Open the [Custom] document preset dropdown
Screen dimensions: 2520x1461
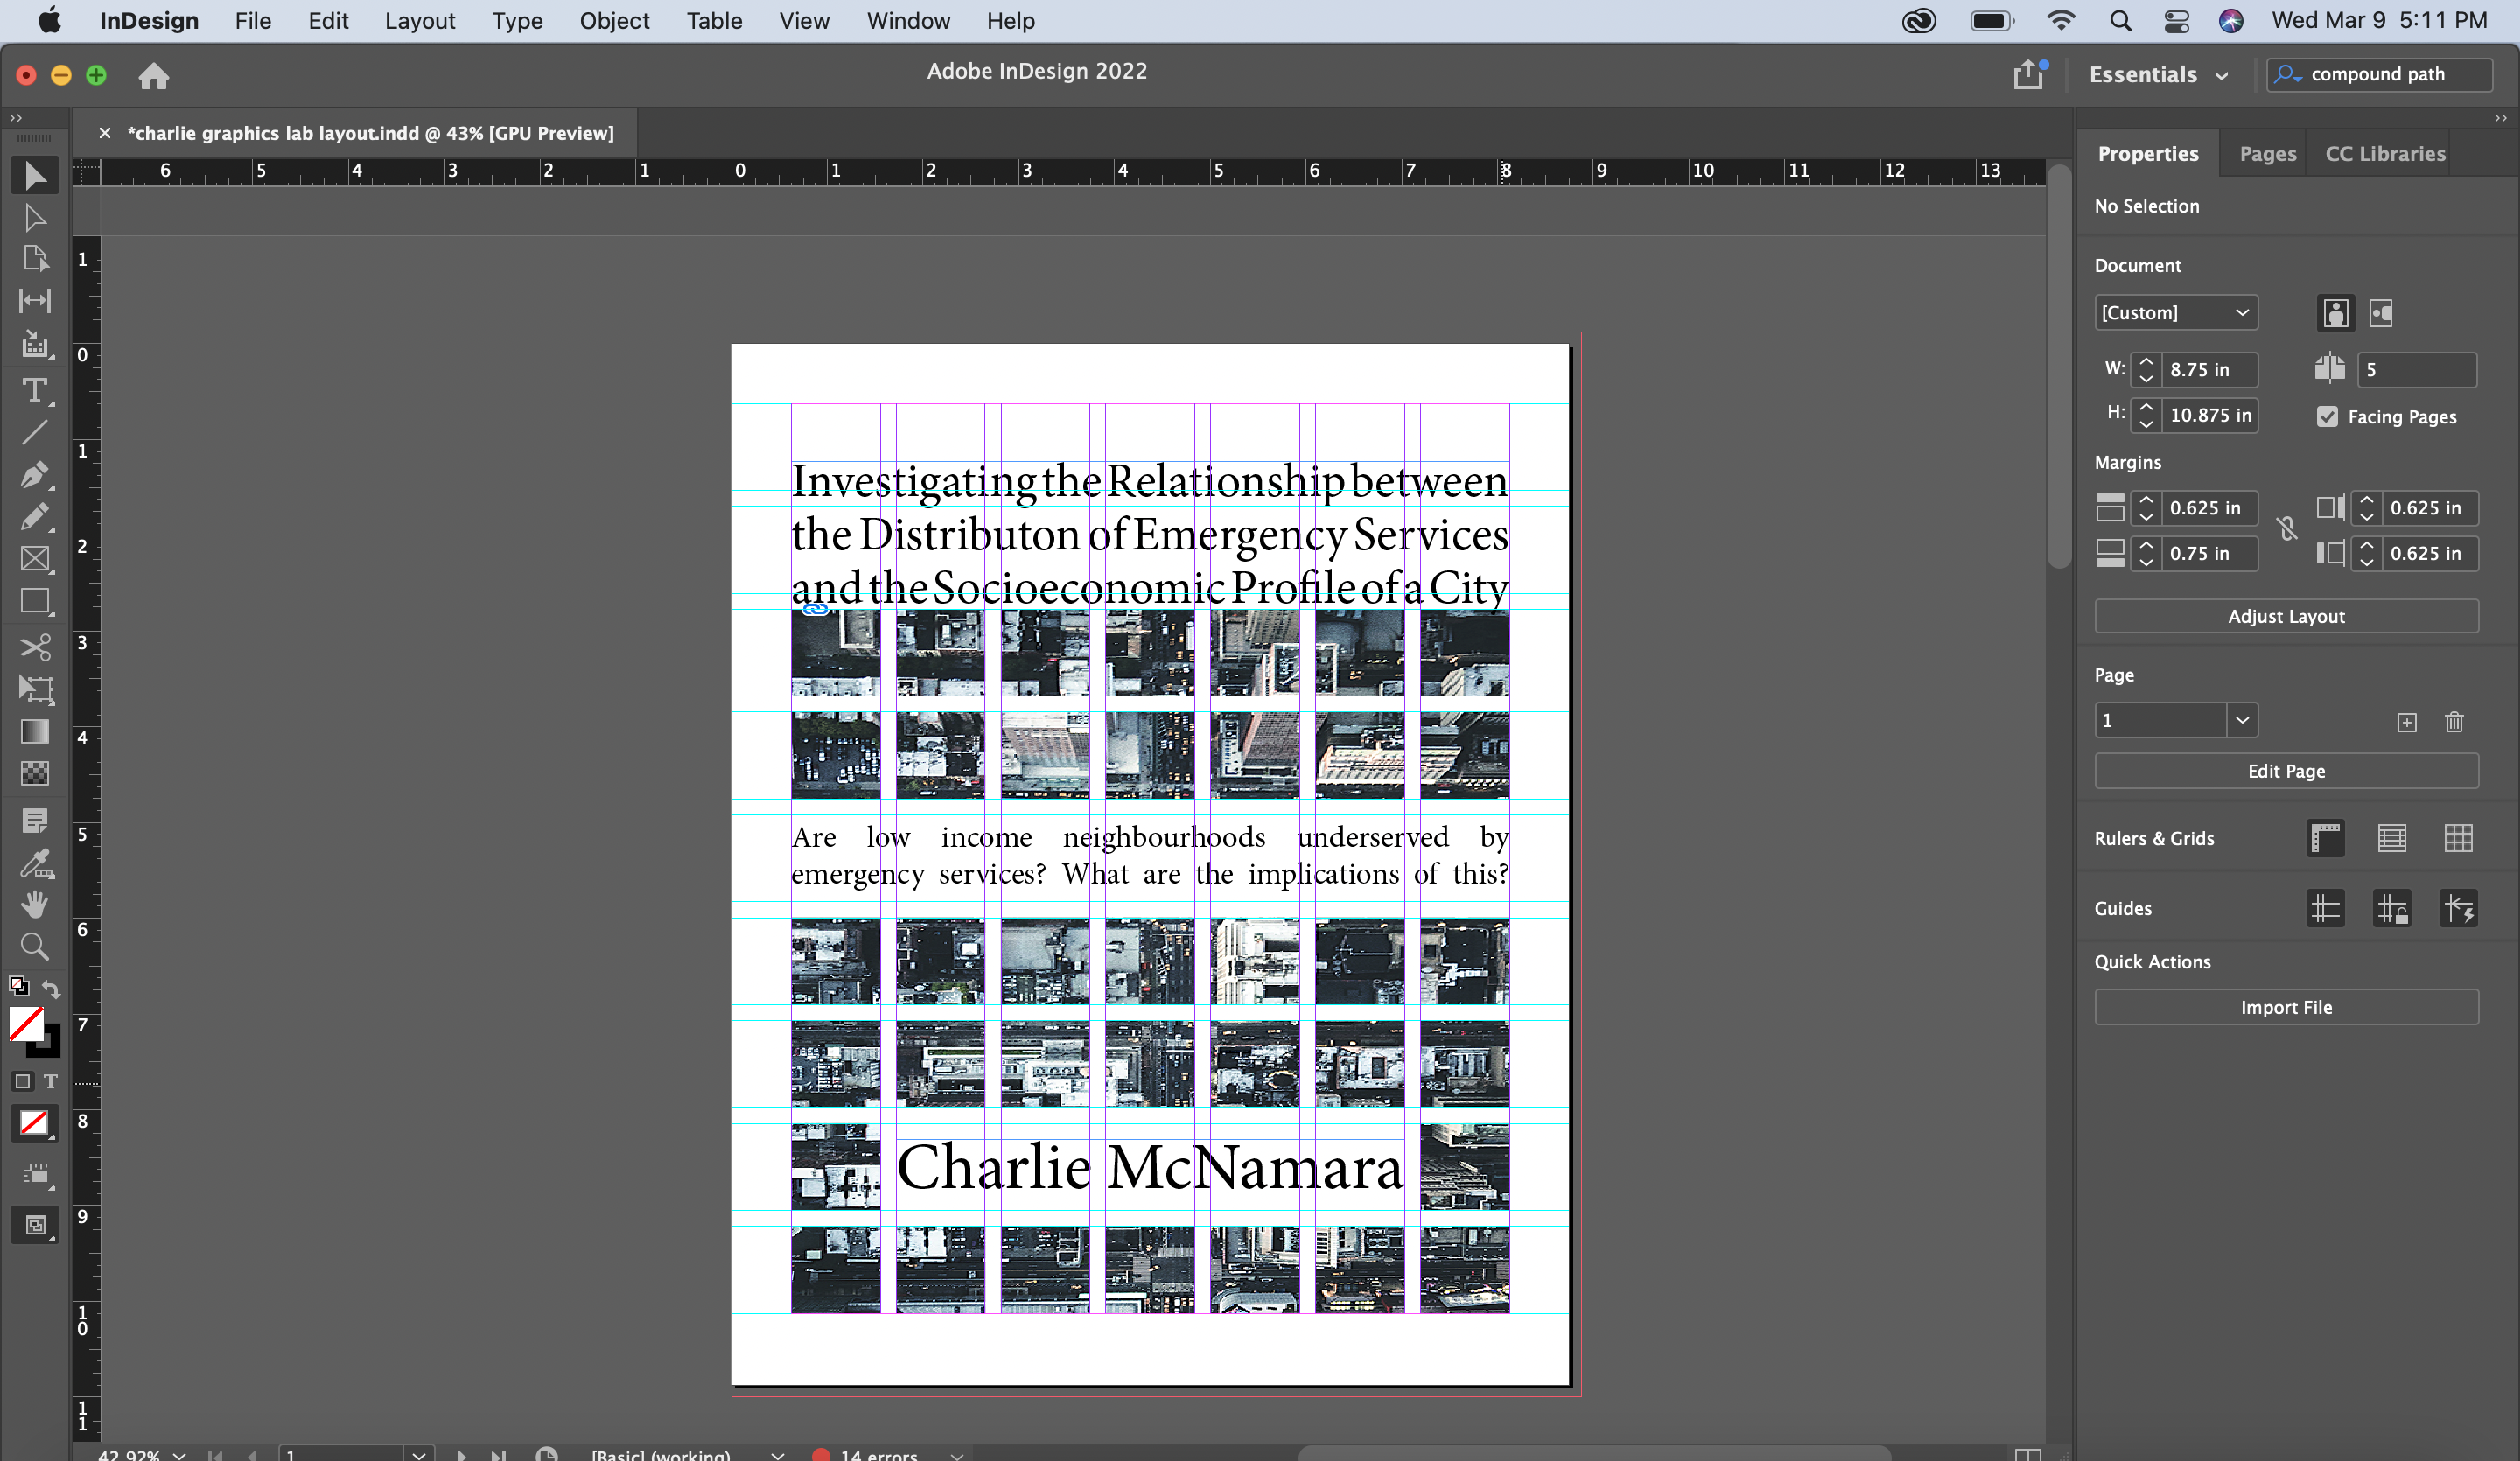2175,313
